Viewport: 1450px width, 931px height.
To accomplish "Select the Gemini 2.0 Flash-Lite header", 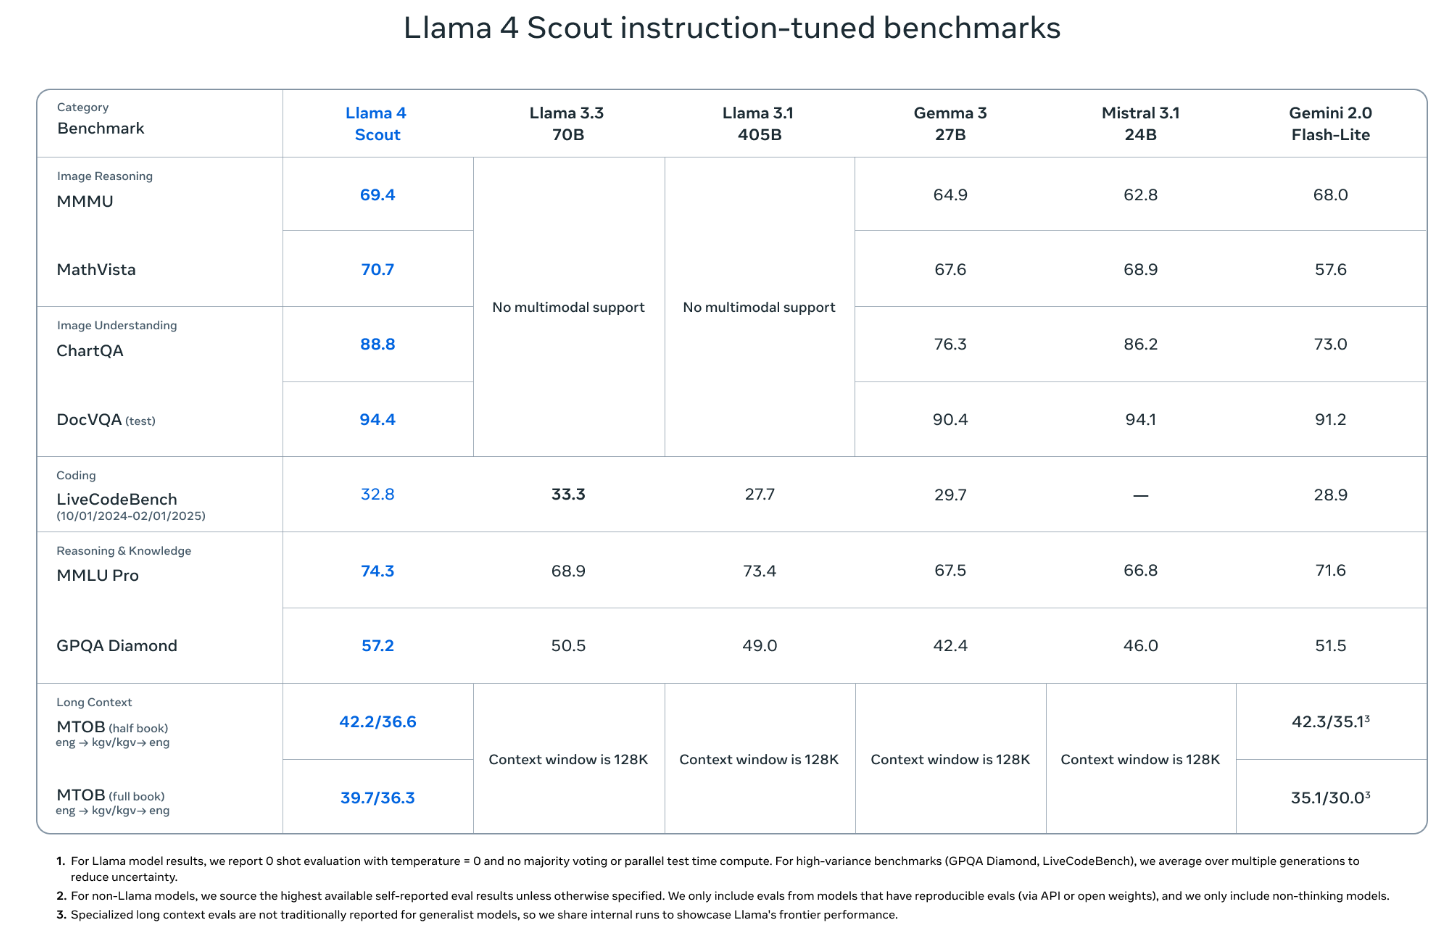I will [1330, 124].
